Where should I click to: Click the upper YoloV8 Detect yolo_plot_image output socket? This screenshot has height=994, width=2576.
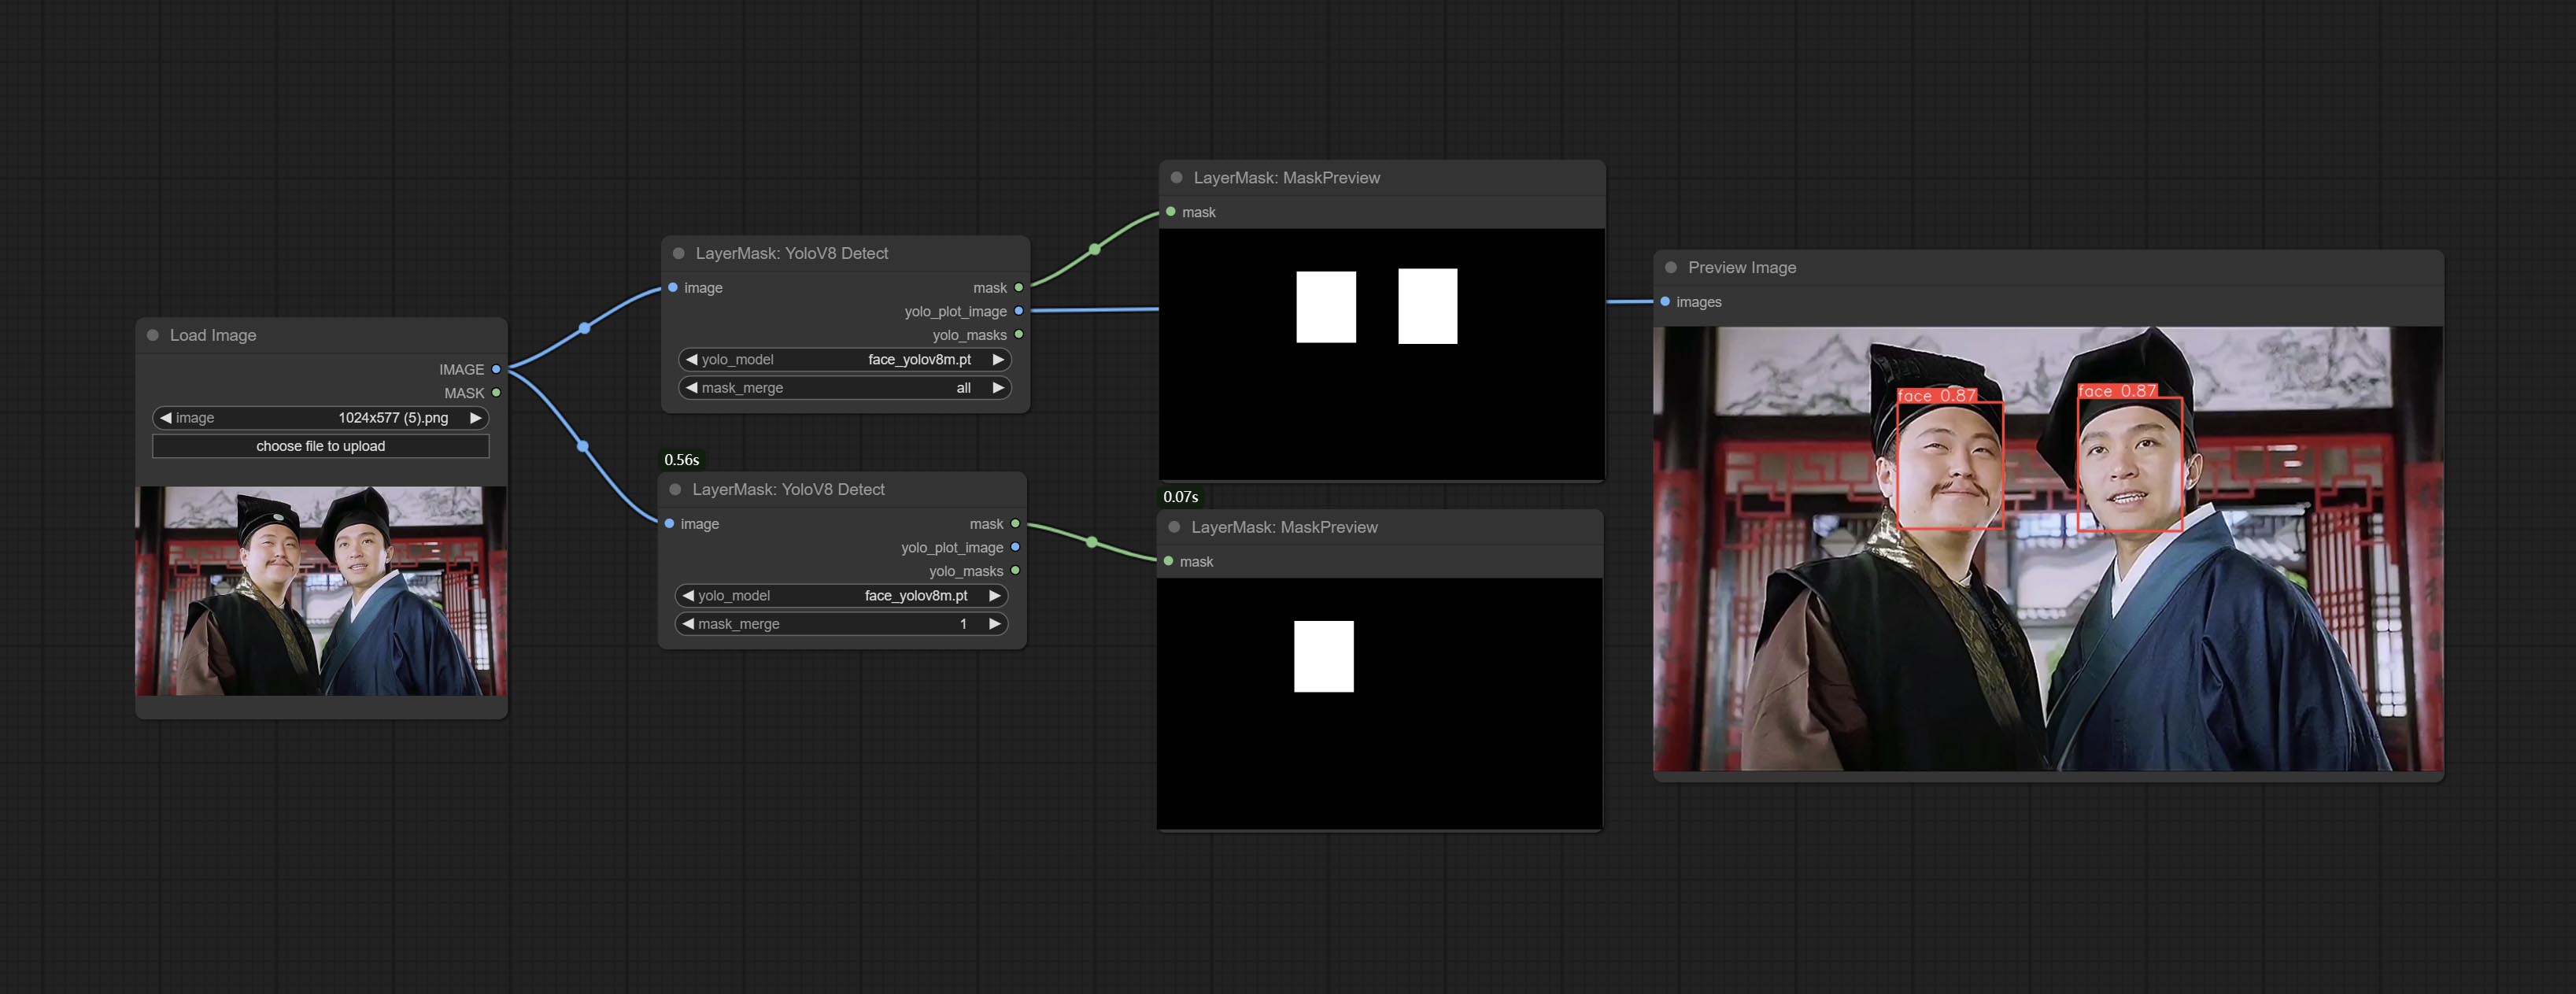click(x=1019, y=311)
